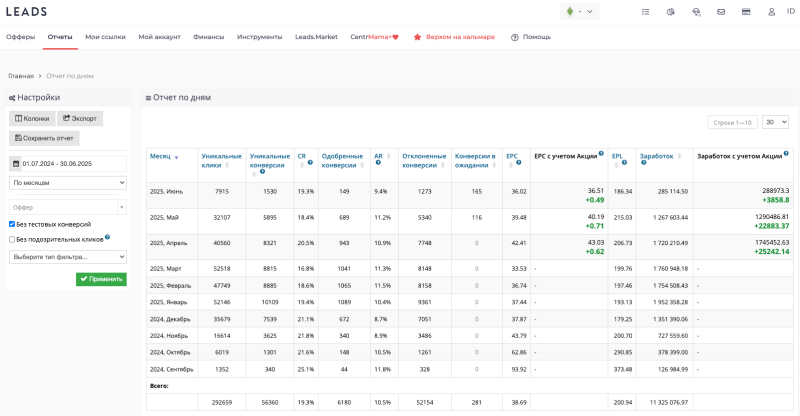800x416 pixels.
Task: Click the pie chart statistics icon
Action: point(670,12)
